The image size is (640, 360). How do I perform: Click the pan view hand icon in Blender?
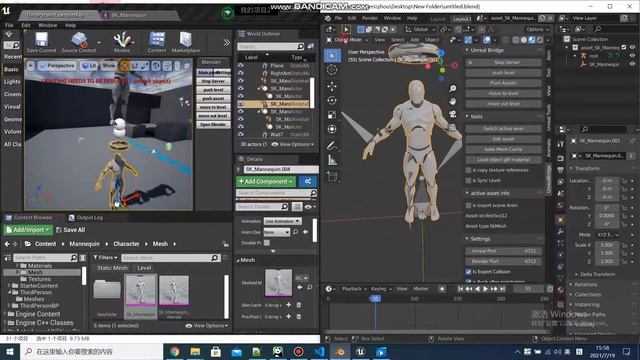tap(453, 101)
